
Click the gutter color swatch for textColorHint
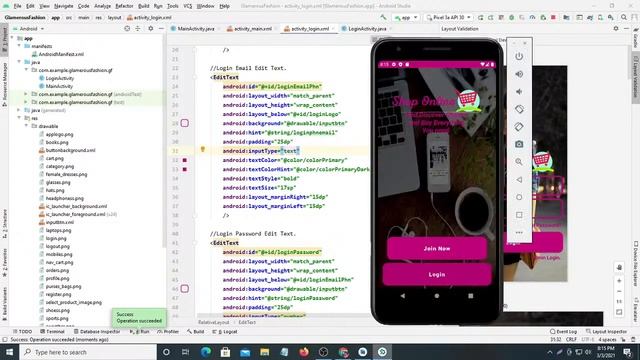184,169
